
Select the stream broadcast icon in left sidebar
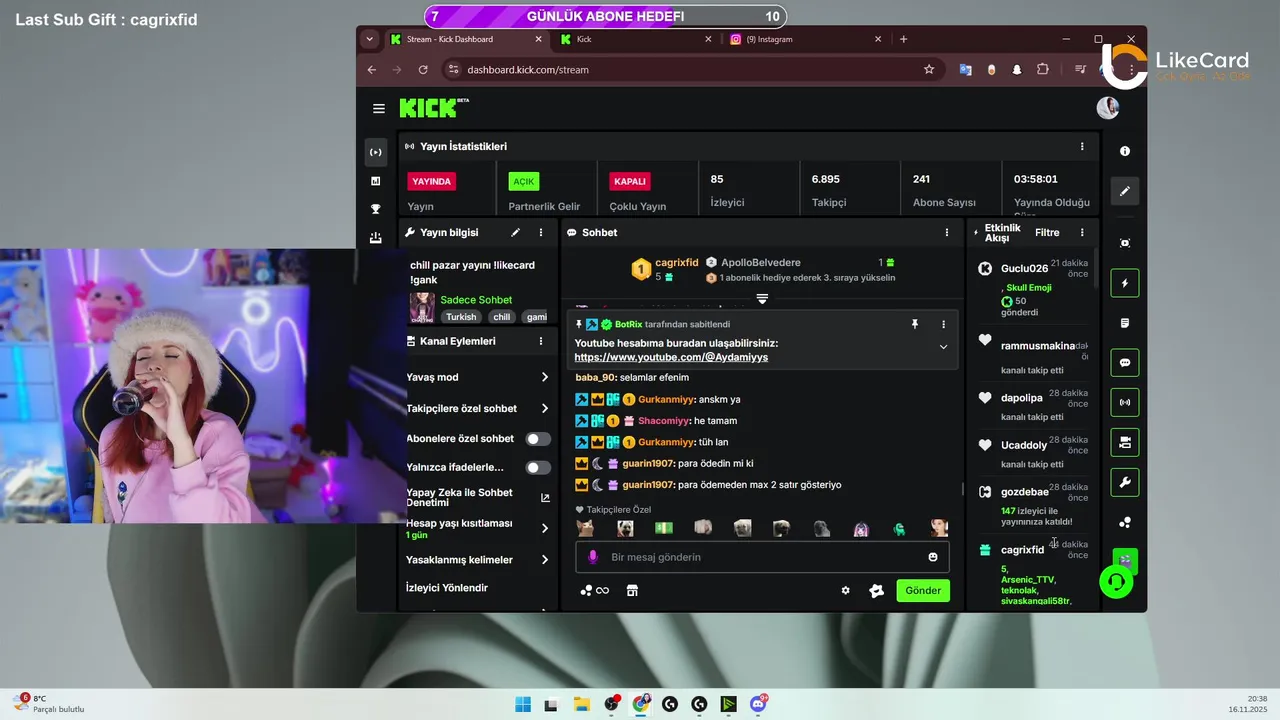click(376, 152)
